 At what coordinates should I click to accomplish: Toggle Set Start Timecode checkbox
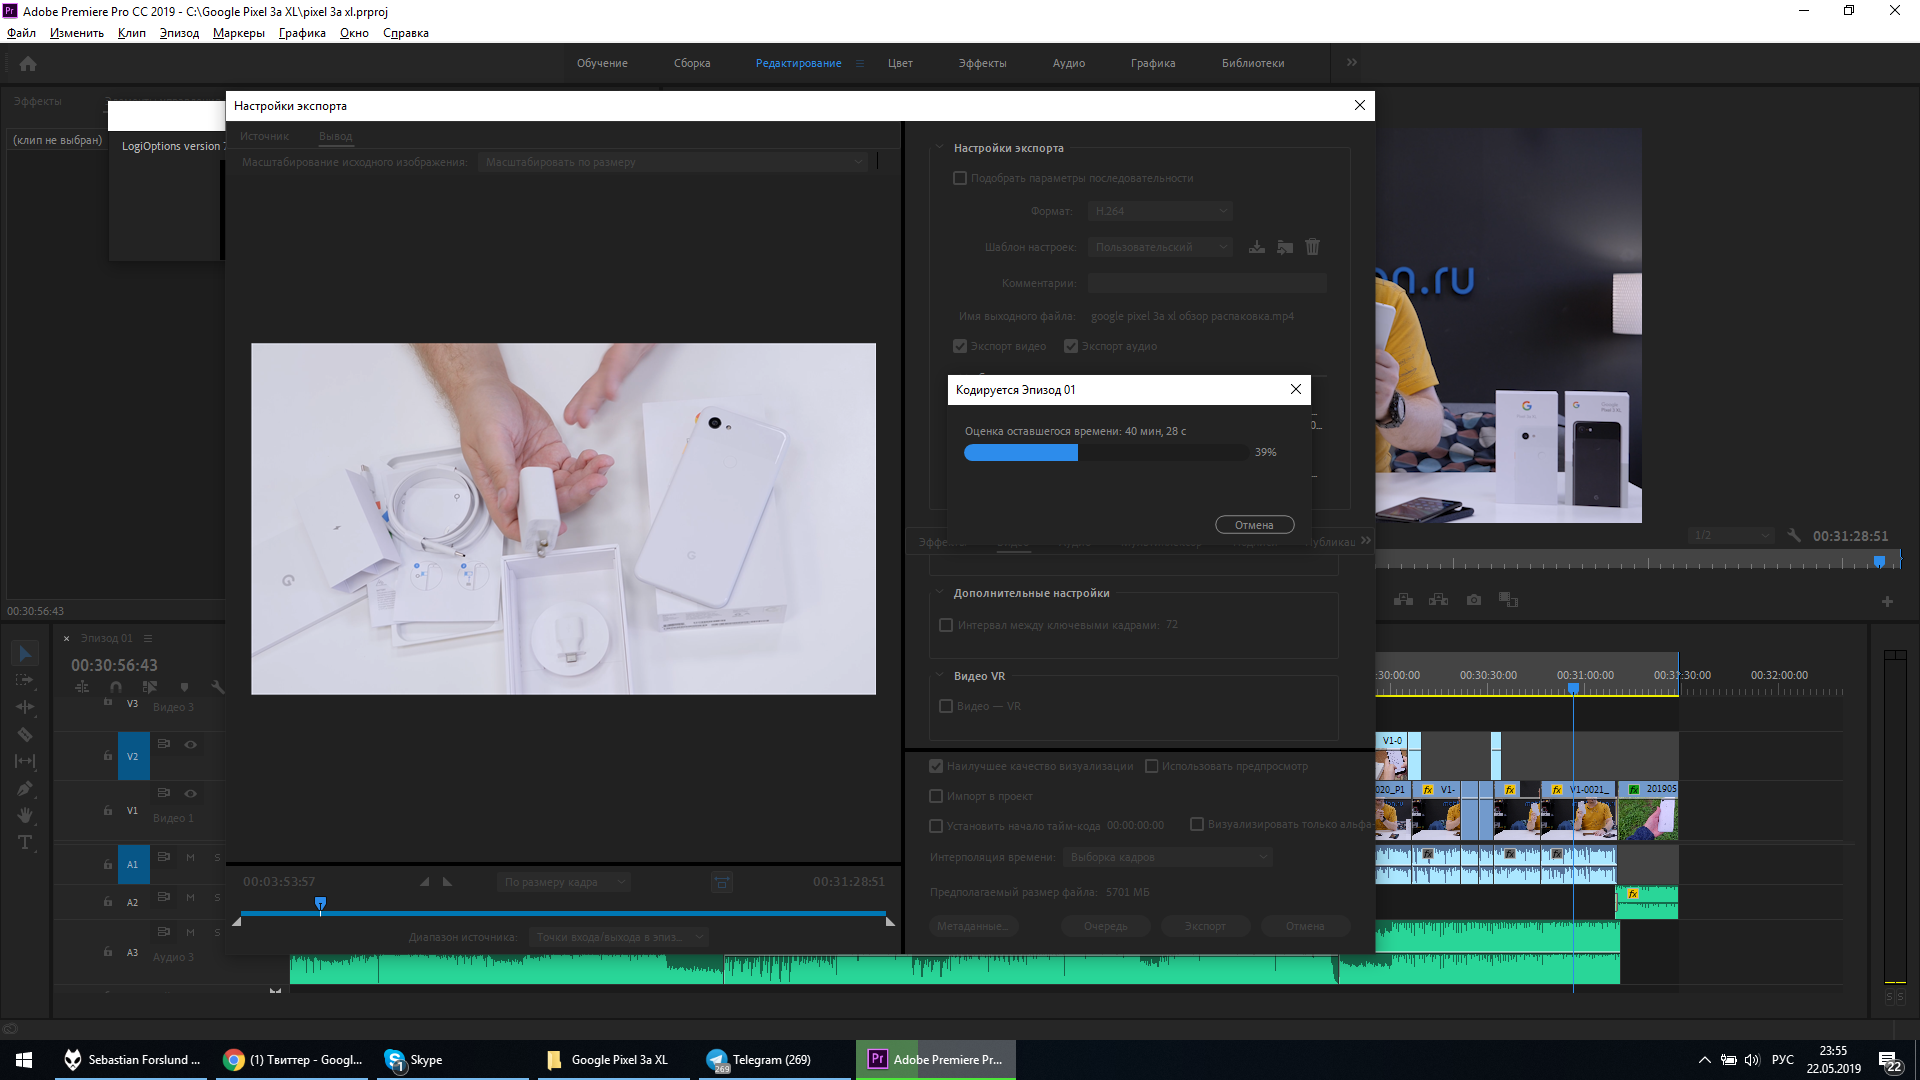[x=936, y=826]
